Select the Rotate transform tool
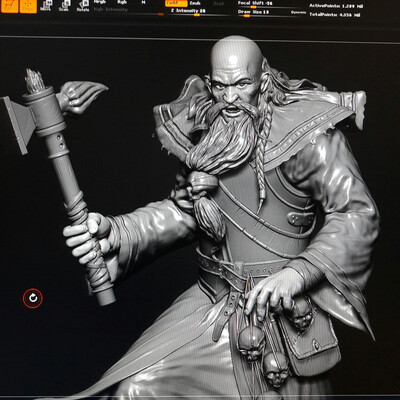 tap(83, 6)
